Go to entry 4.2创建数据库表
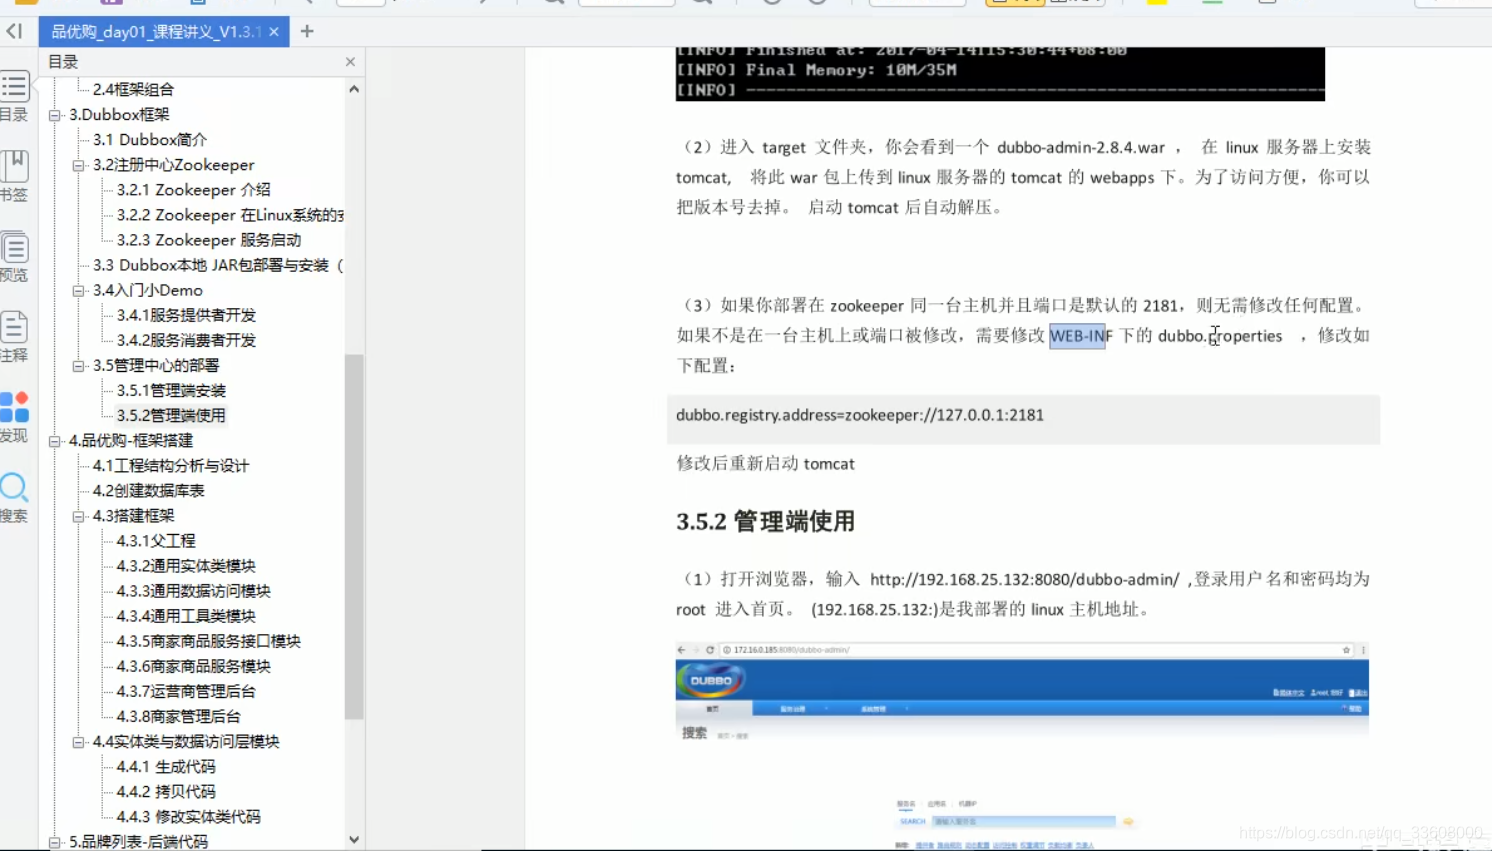1492x851 pixels. (148, 490)
